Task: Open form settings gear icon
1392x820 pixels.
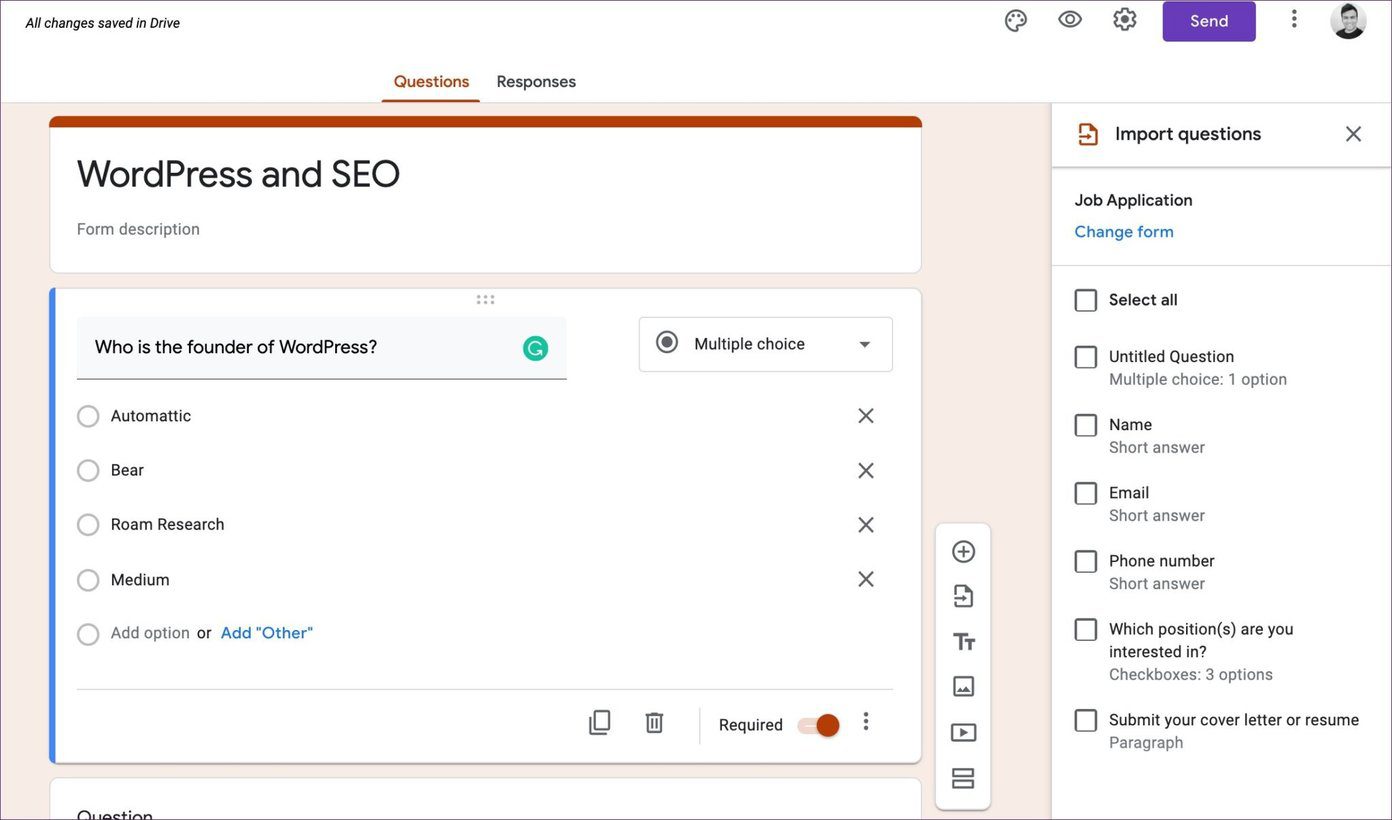Action: click(1125, 20)
